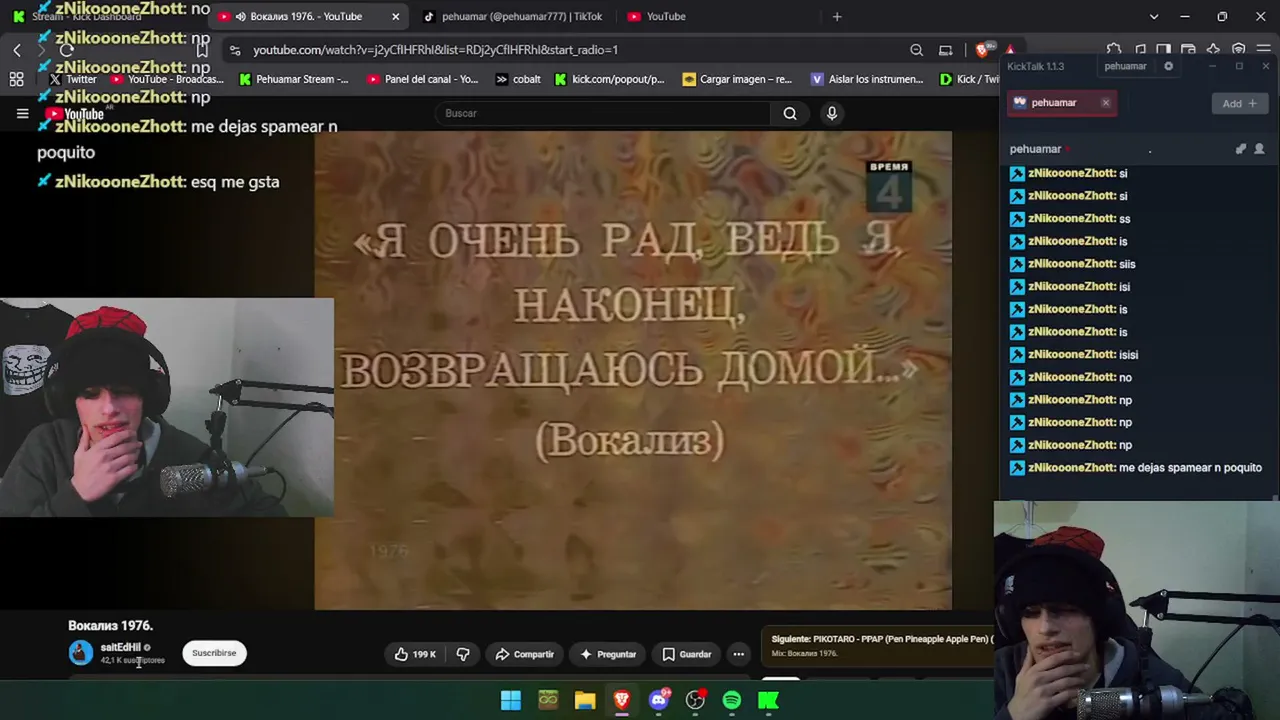The image size is (1280, 720).
Task: Go back in browser history
Action: tap(17, 50)
